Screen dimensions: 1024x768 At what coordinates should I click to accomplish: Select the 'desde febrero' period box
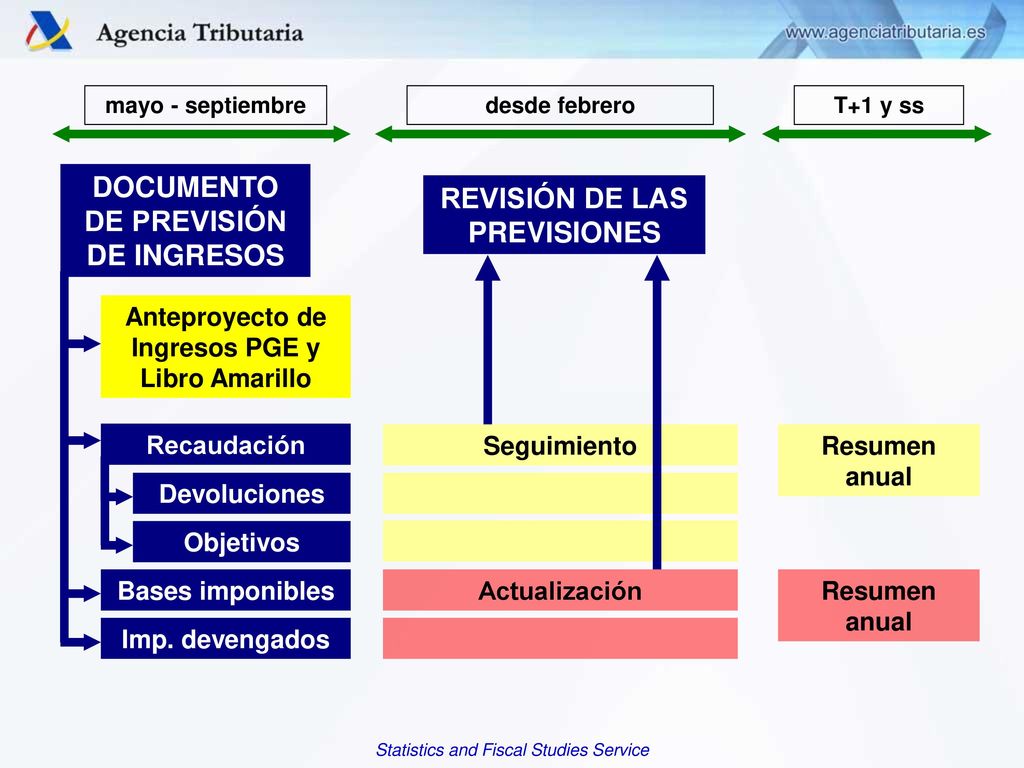[560, 105]
